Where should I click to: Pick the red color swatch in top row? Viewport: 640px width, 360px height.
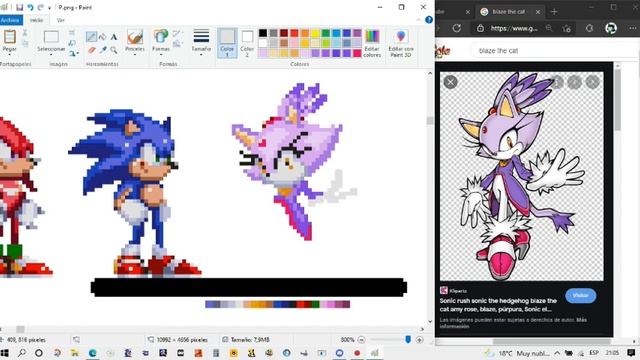tap(294, 33)
